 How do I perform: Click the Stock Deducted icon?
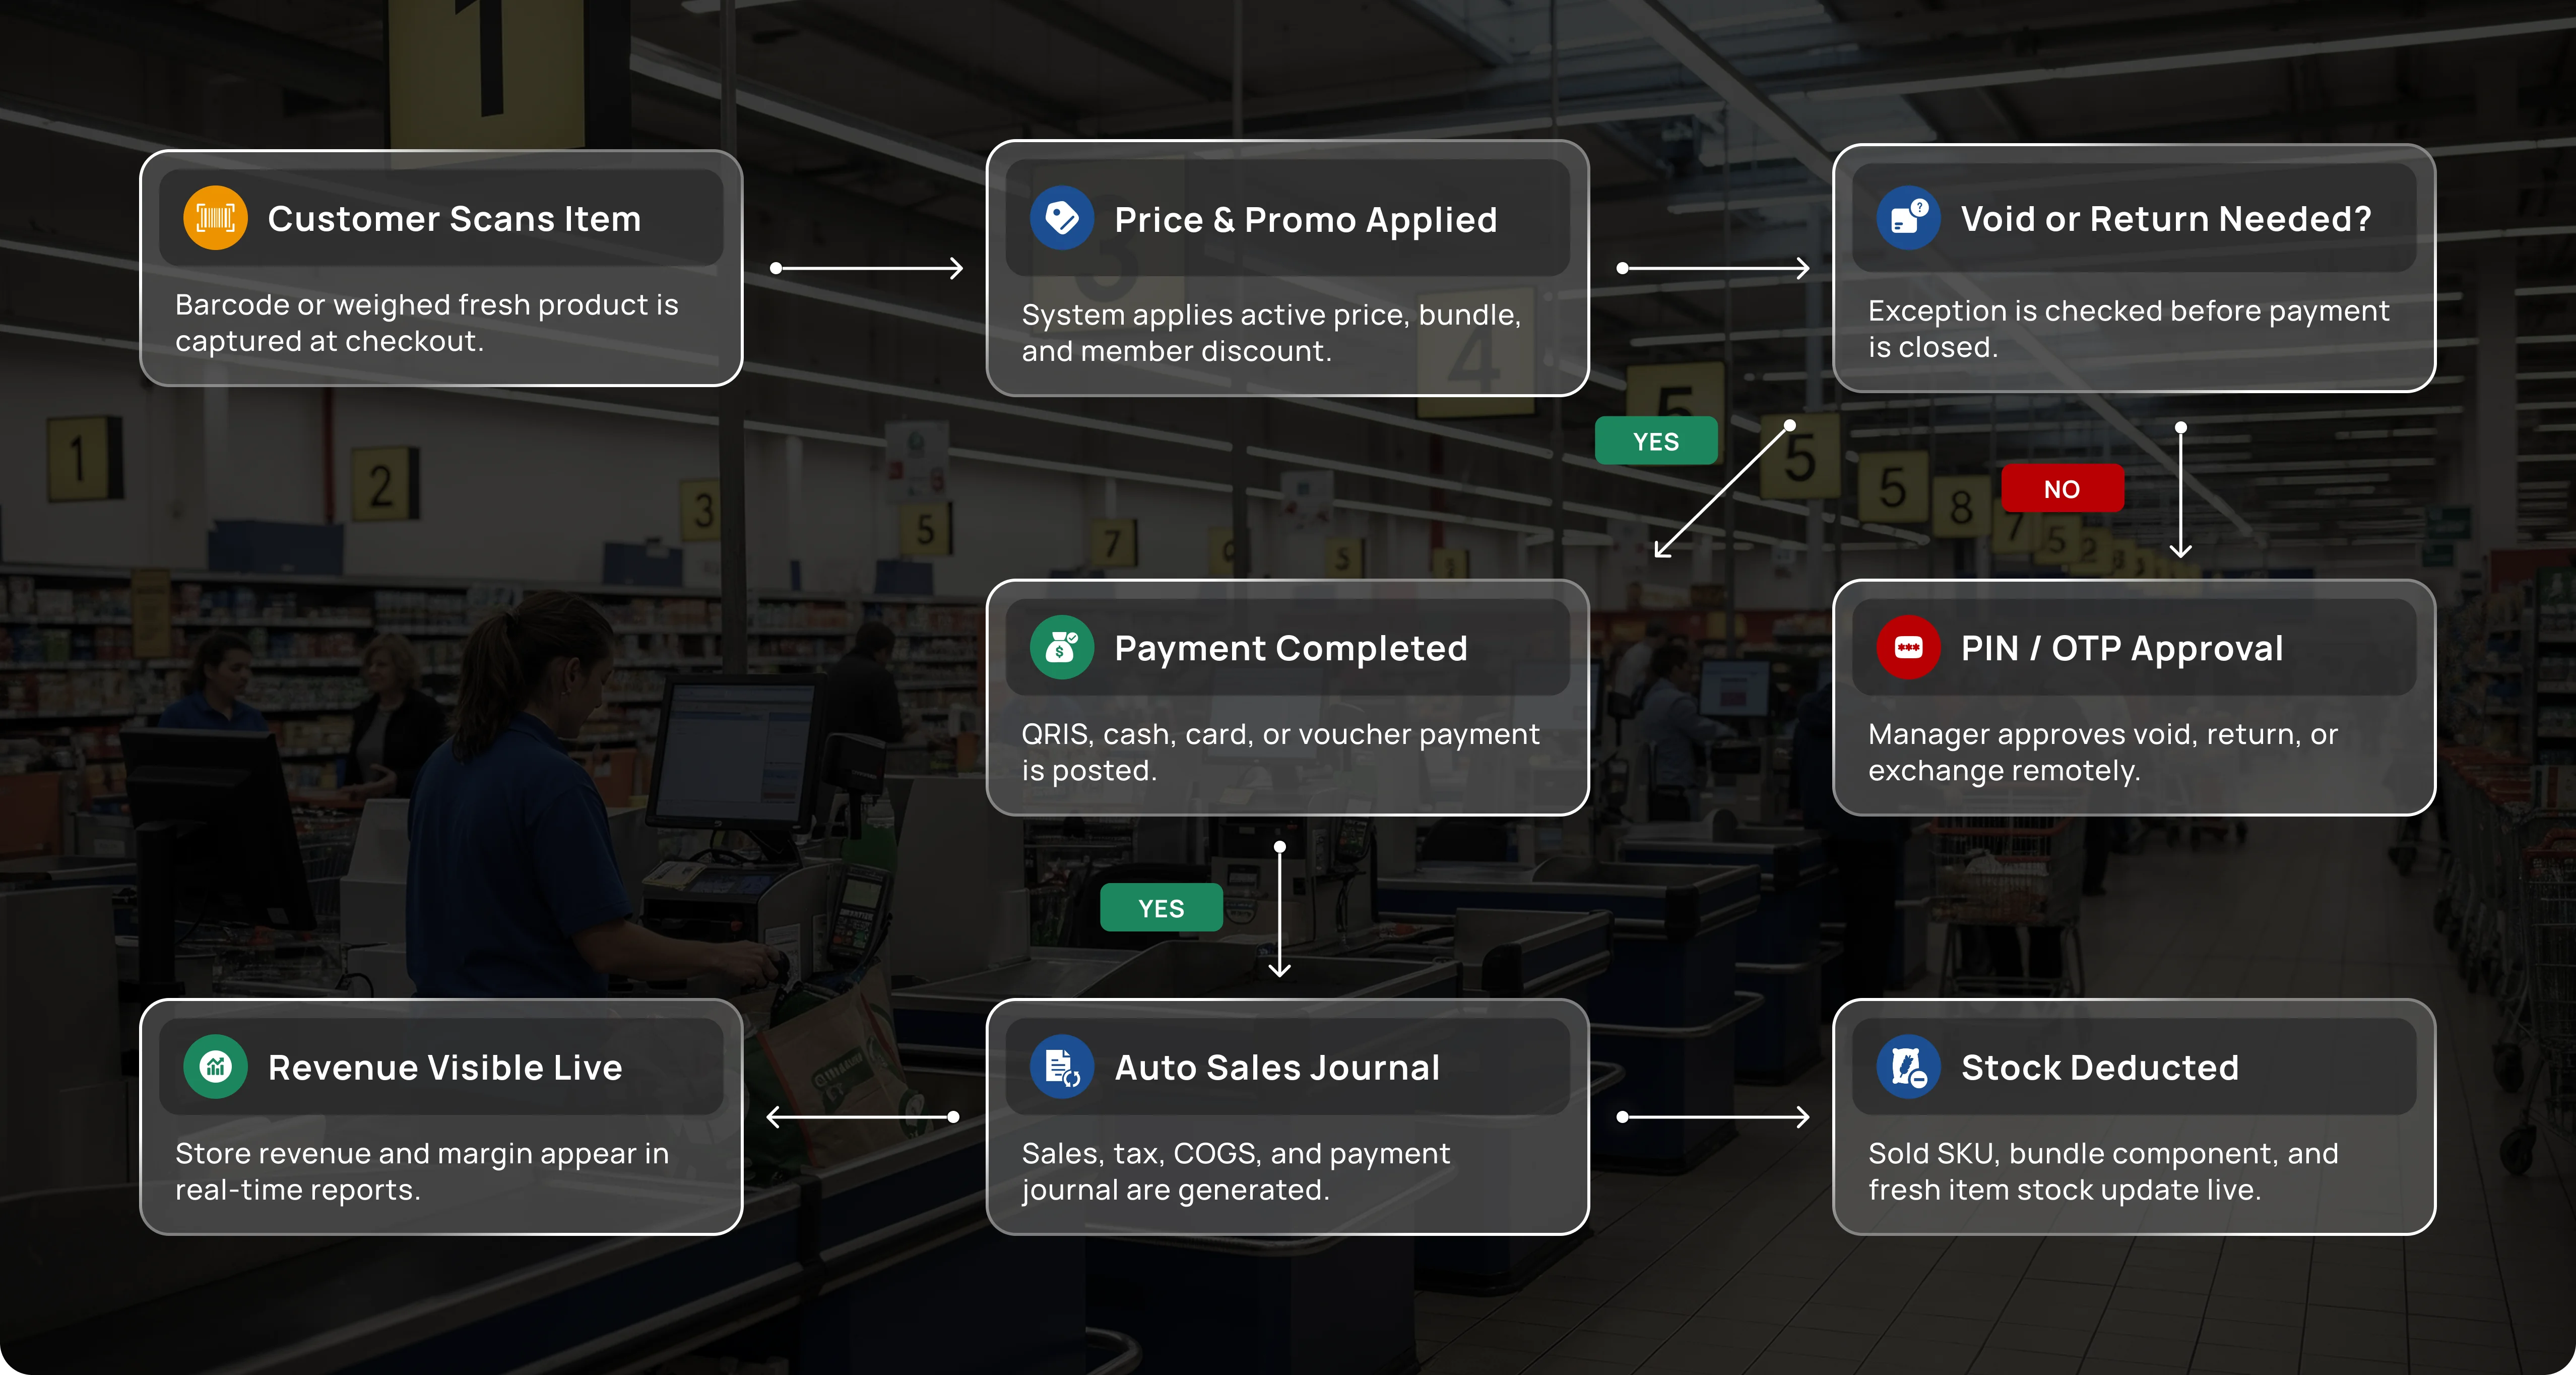coord(1908,1067)
